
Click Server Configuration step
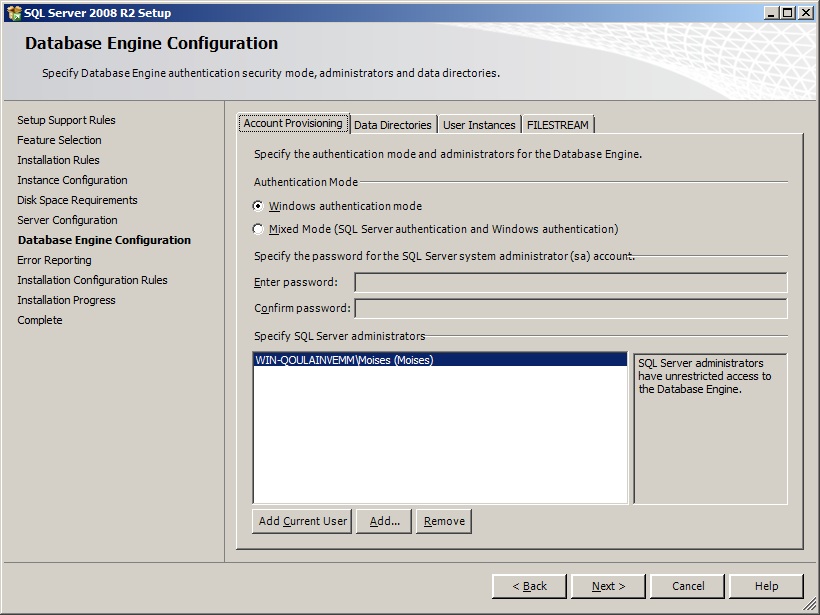67,220
